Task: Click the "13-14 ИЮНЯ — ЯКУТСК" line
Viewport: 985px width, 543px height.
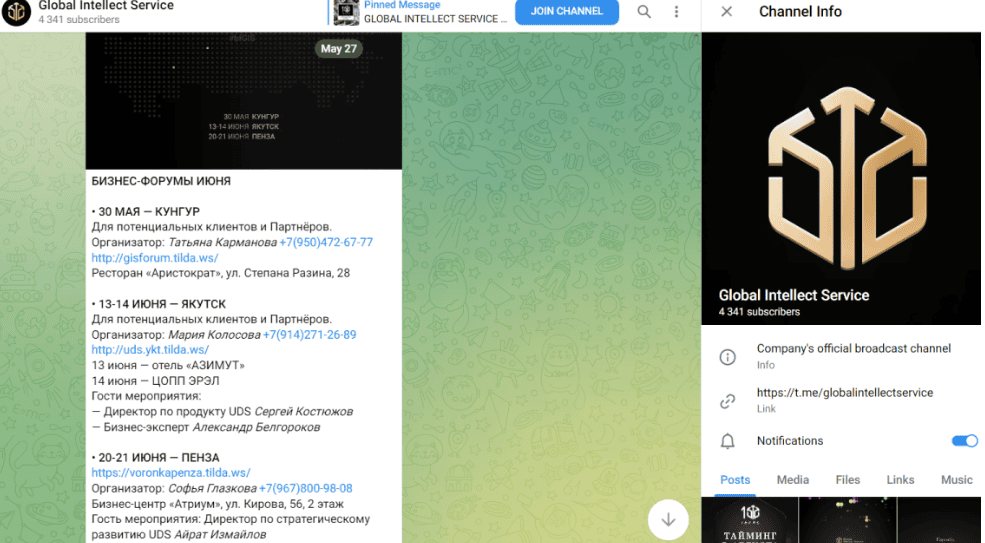Action: point(158,304)
